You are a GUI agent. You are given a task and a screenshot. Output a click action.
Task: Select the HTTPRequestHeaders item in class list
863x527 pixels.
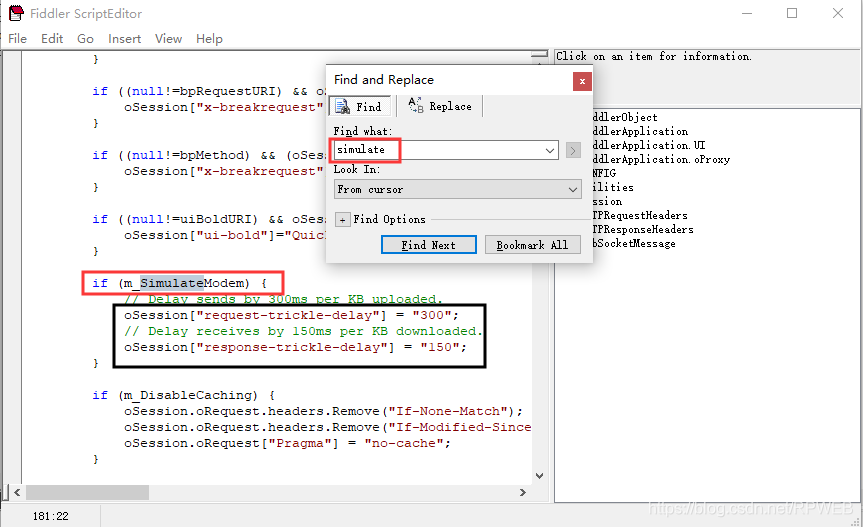click(x=640, y=216)
